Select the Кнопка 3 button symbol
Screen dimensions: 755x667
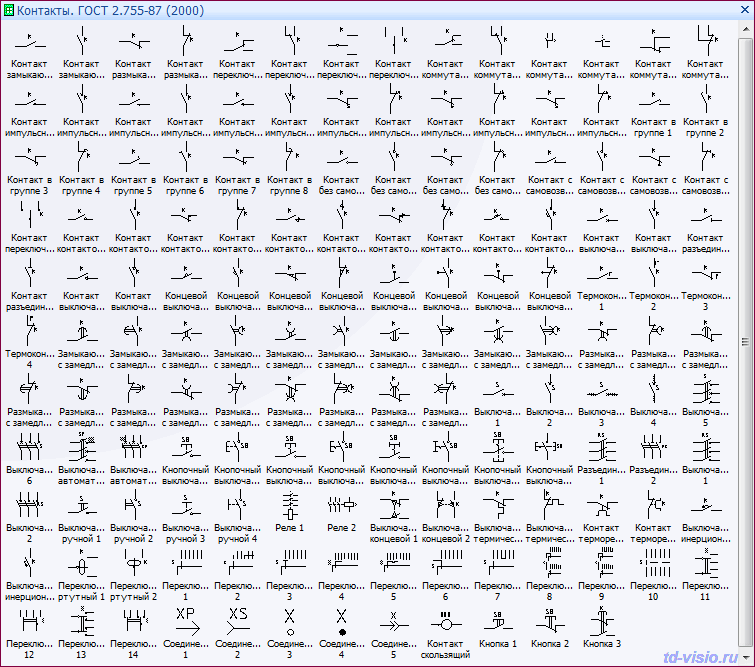click(x=601, y=619)
